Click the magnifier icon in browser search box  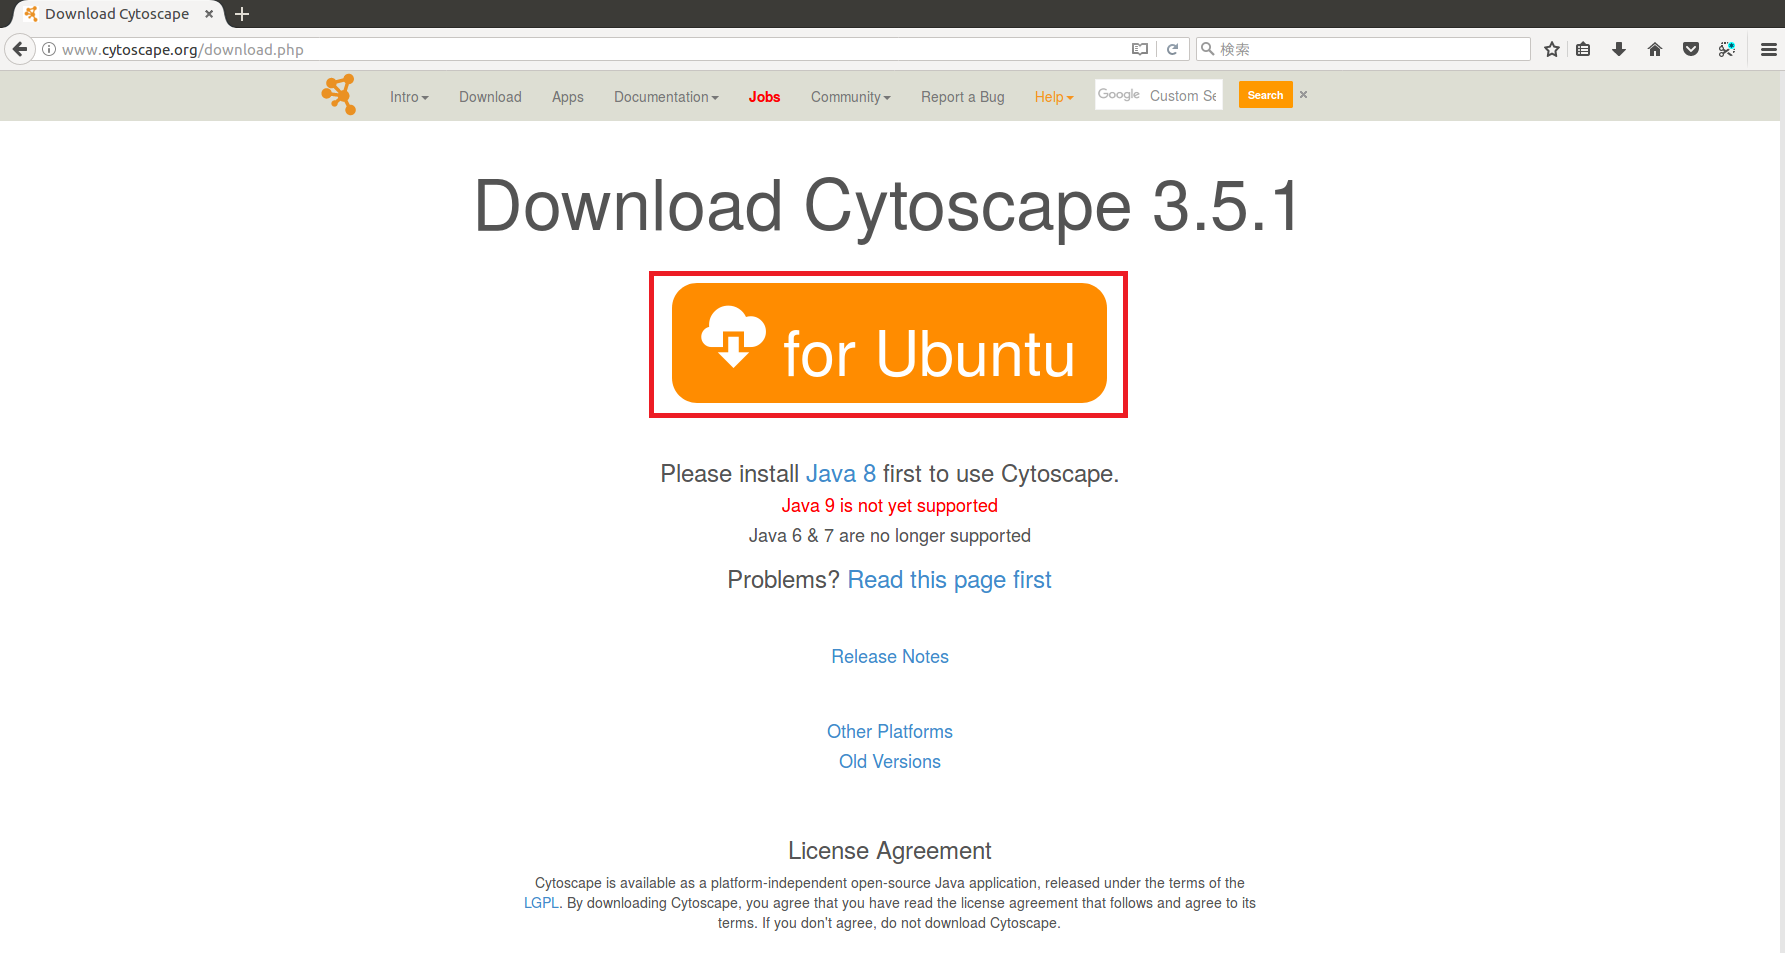1208,49
